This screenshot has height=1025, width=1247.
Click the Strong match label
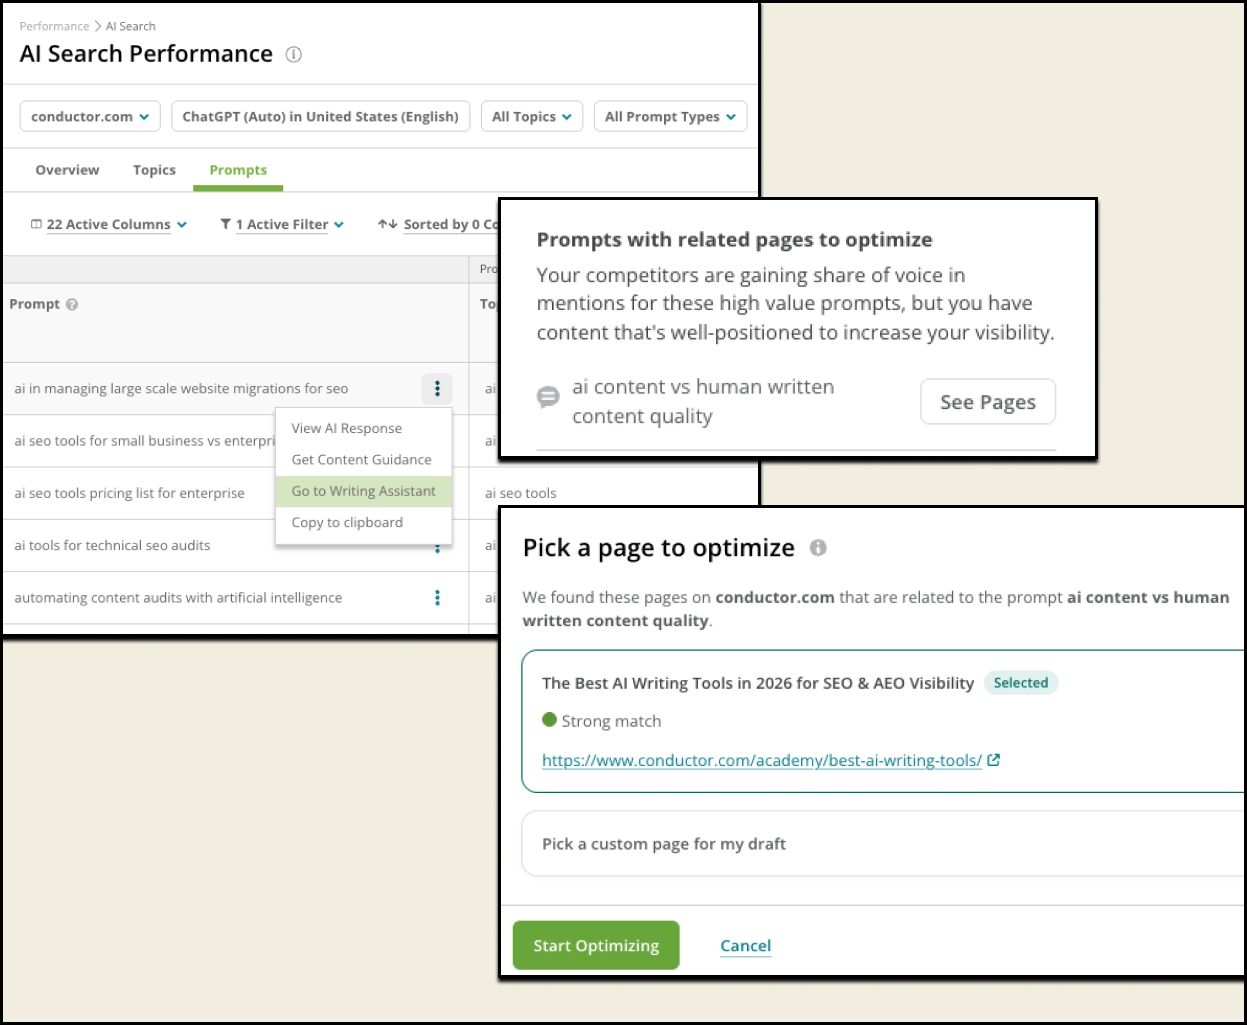pos(611,721)
